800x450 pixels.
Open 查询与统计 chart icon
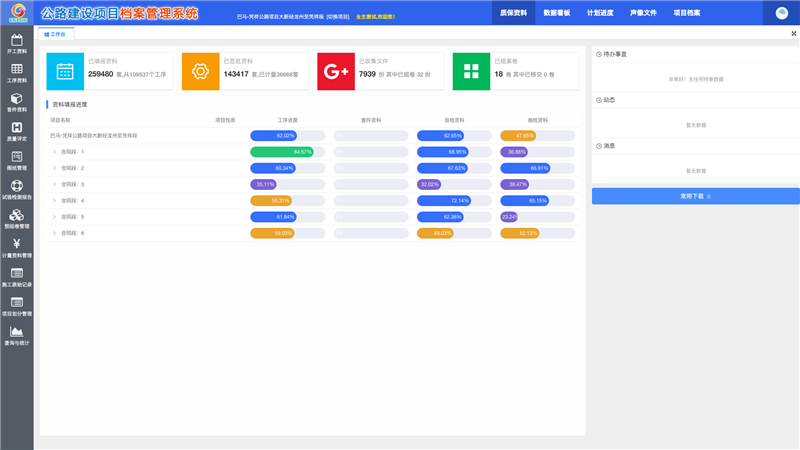point(16,335)
